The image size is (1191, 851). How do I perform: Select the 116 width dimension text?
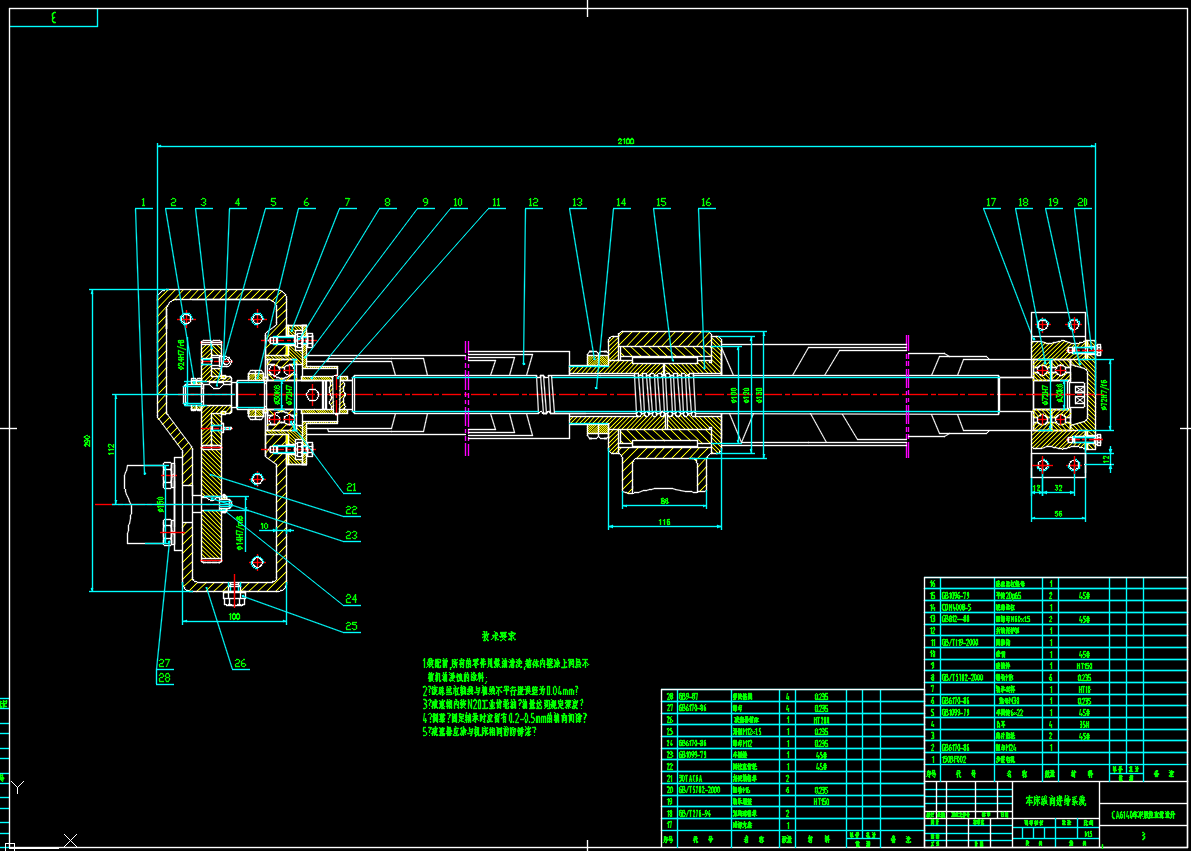pyautogui.click(x=664, y=523)
